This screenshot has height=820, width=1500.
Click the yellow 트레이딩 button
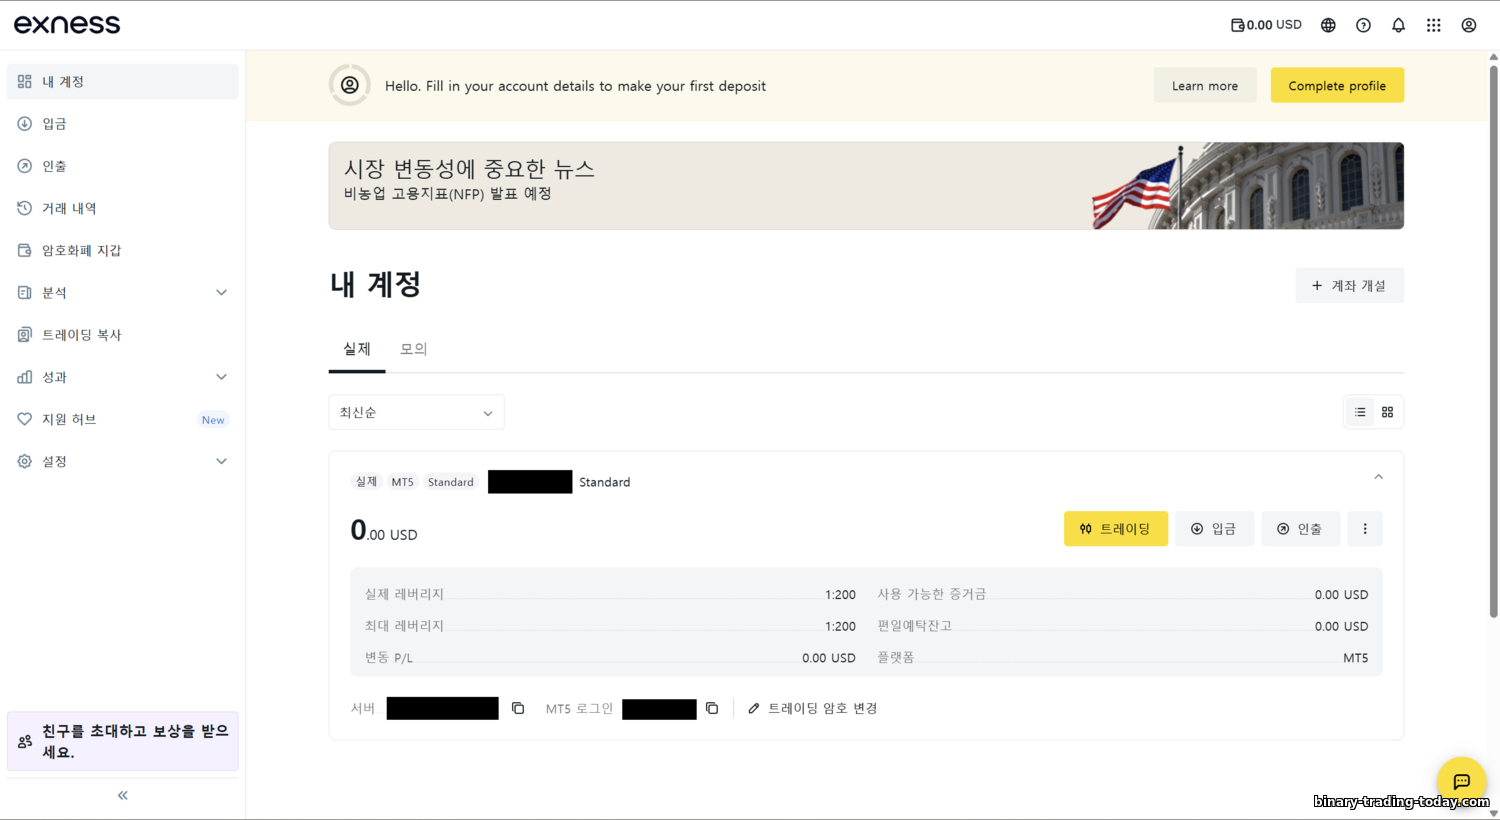pos(1115,529)
